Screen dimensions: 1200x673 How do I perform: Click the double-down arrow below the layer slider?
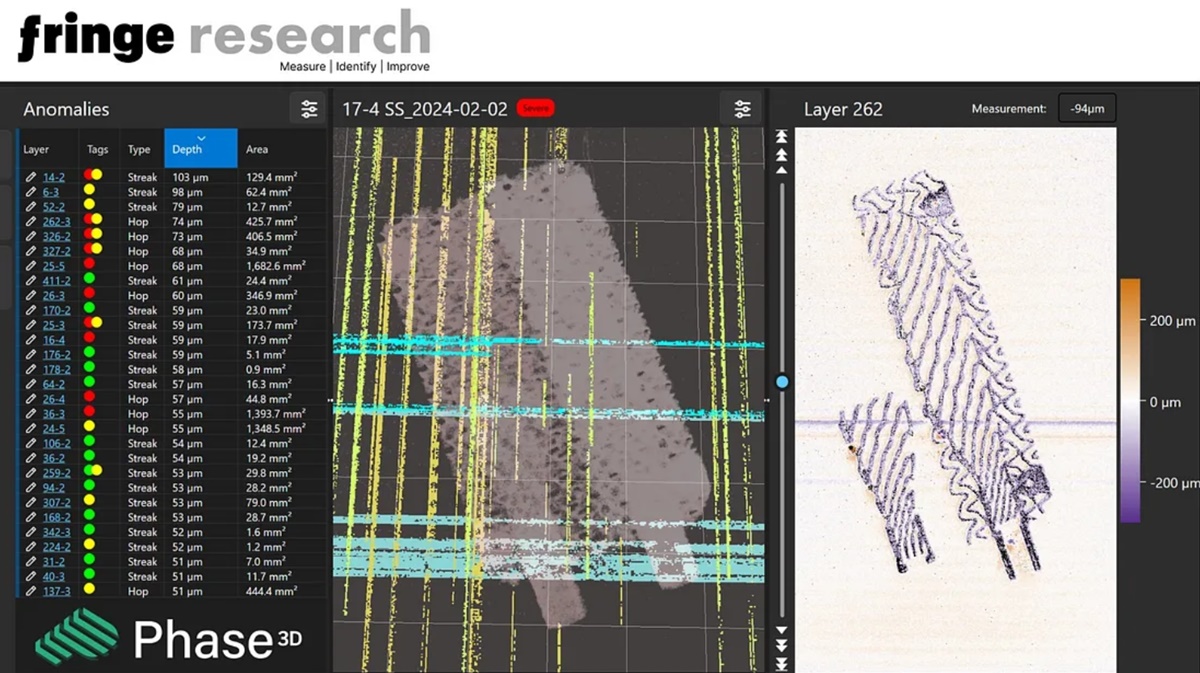point(782,645)
